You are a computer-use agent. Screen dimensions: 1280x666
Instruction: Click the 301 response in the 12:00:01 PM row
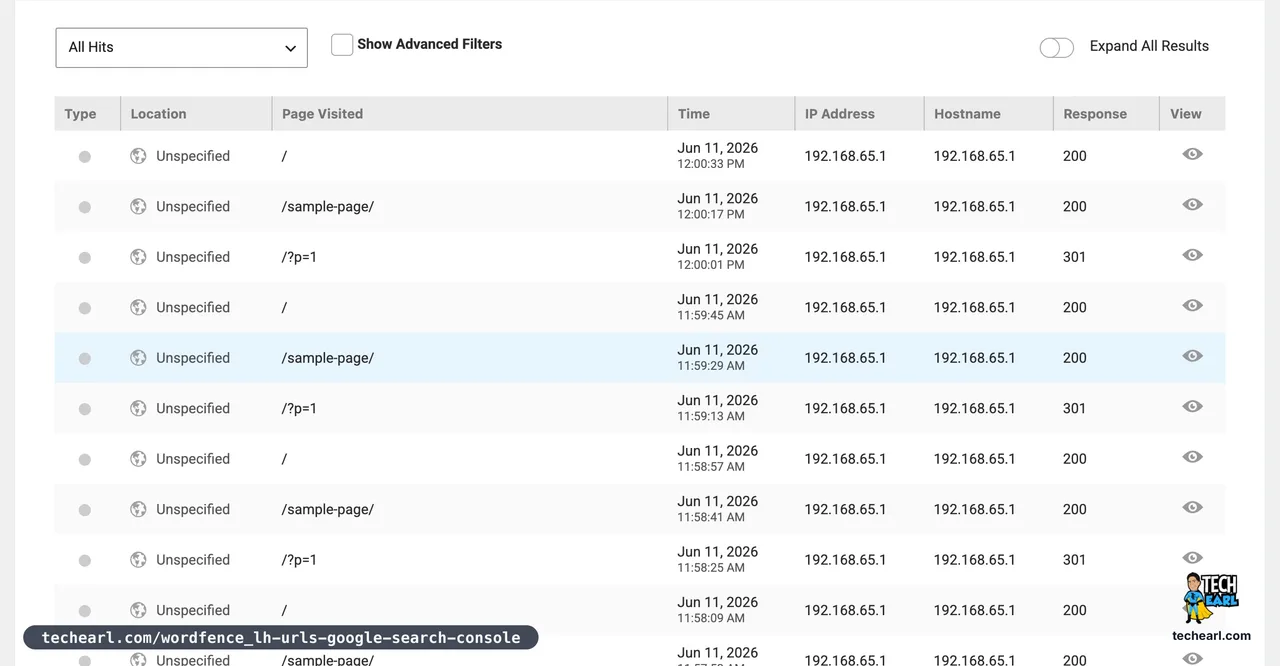click(1074, 257)
